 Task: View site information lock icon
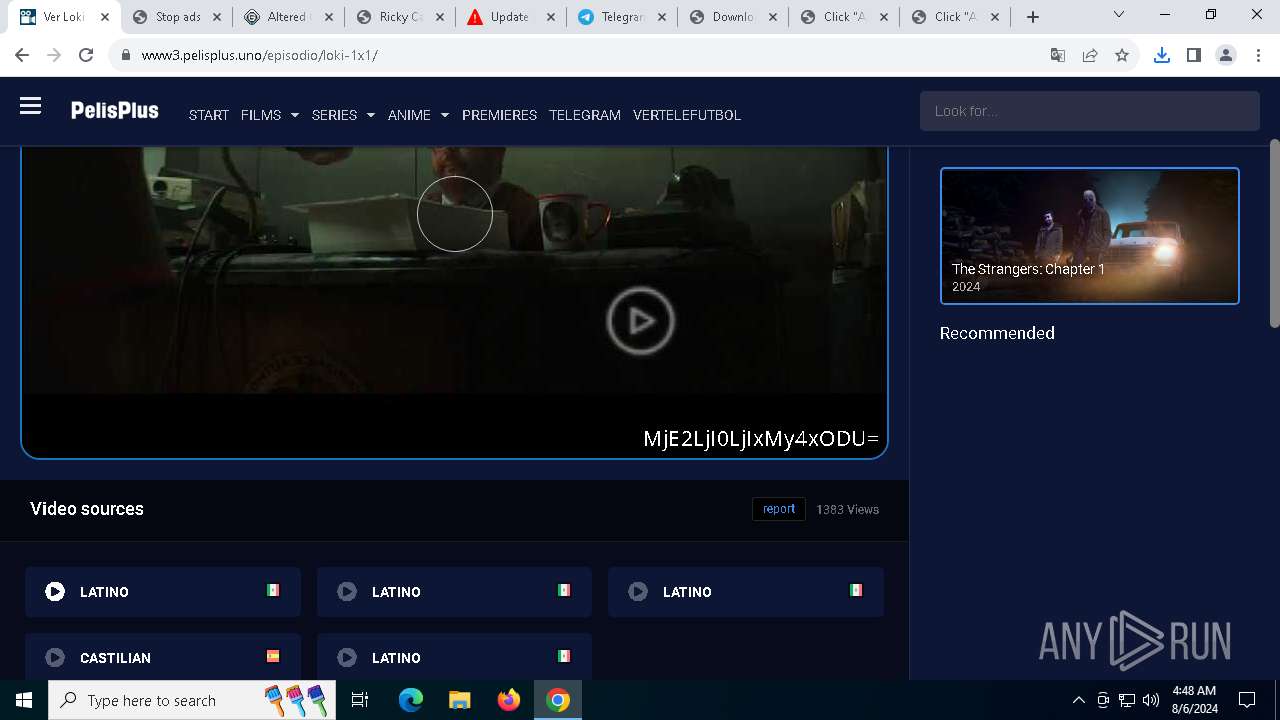[x=126, y=55]
